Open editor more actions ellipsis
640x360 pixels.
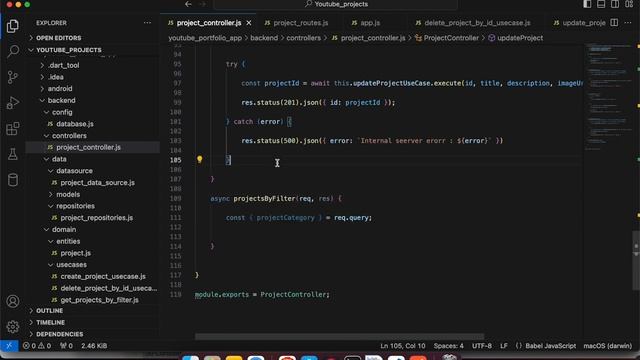(x=628, y=23)
